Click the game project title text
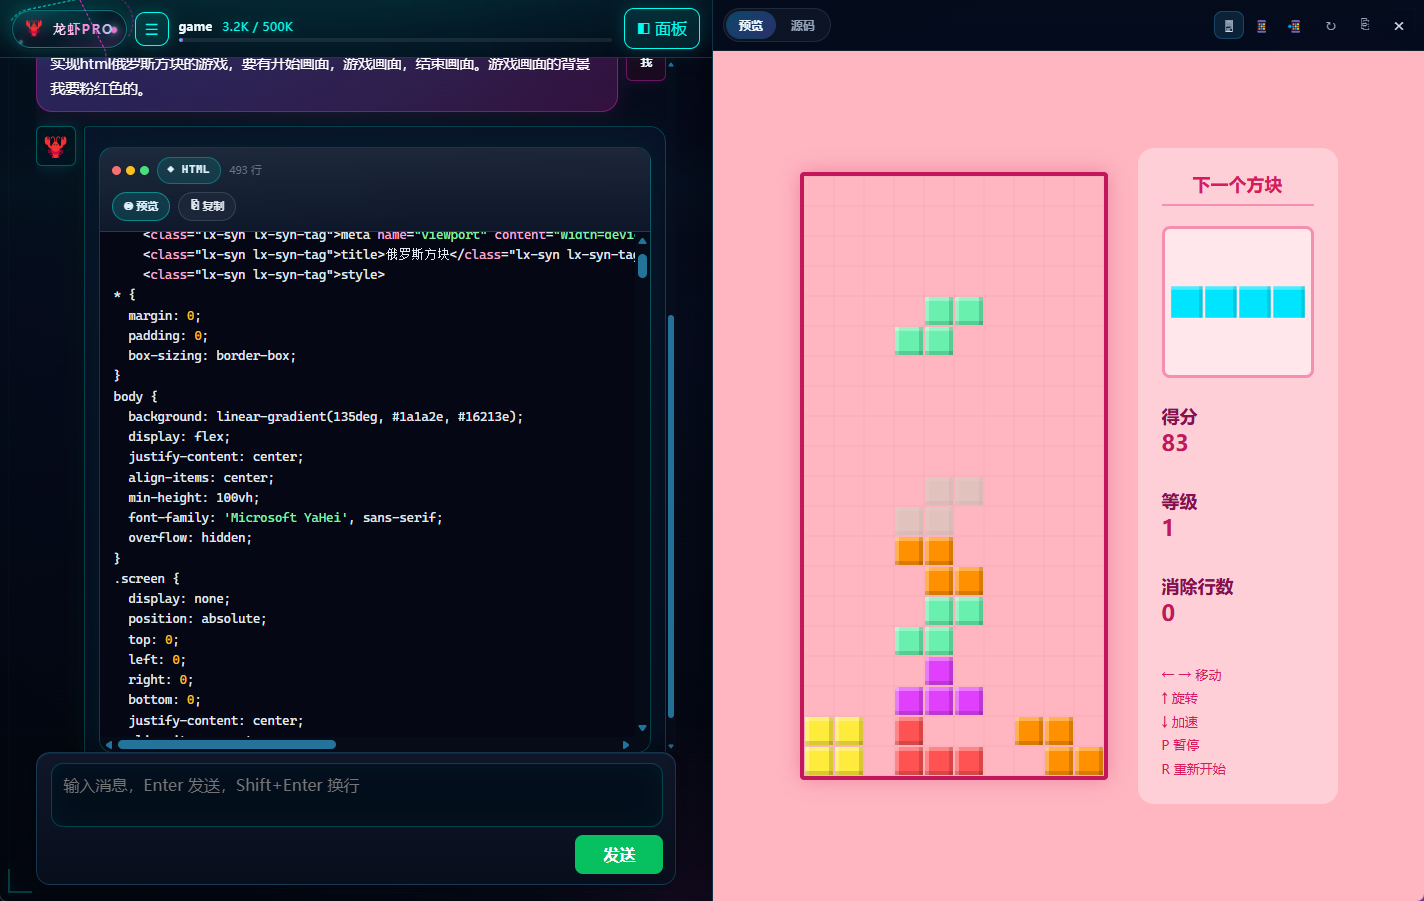 pyautogui.click(x=195, y=27)
